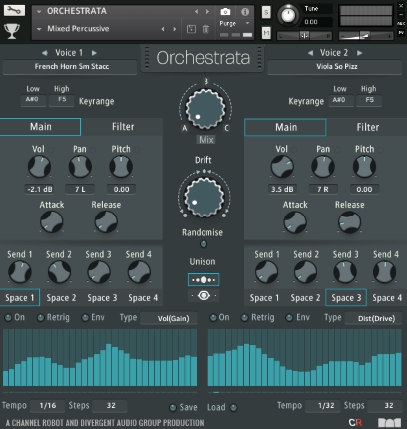Go to next instrument next to ORCHESTRATA
The image size is (407, 429).
pos(208,12)
